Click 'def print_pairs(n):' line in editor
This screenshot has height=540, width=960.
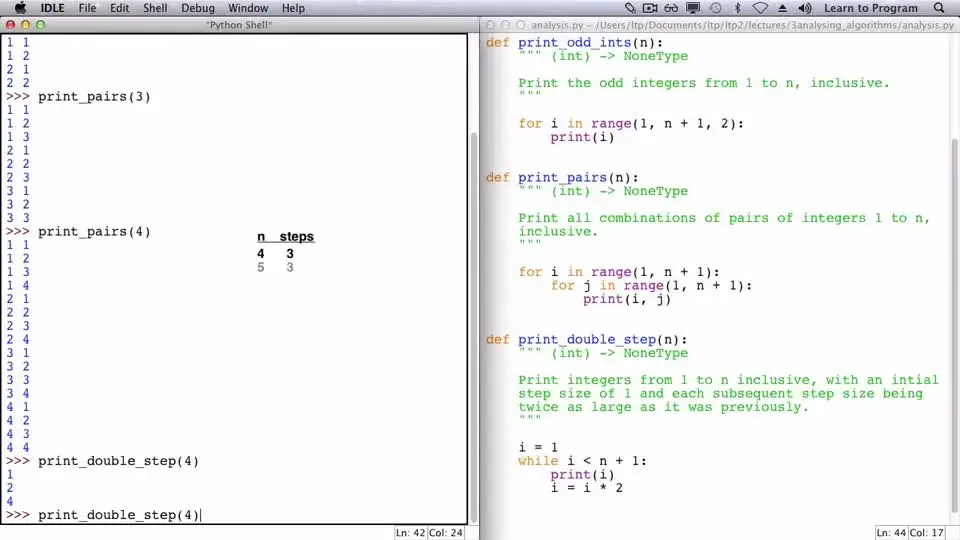[x=562, y=178]
